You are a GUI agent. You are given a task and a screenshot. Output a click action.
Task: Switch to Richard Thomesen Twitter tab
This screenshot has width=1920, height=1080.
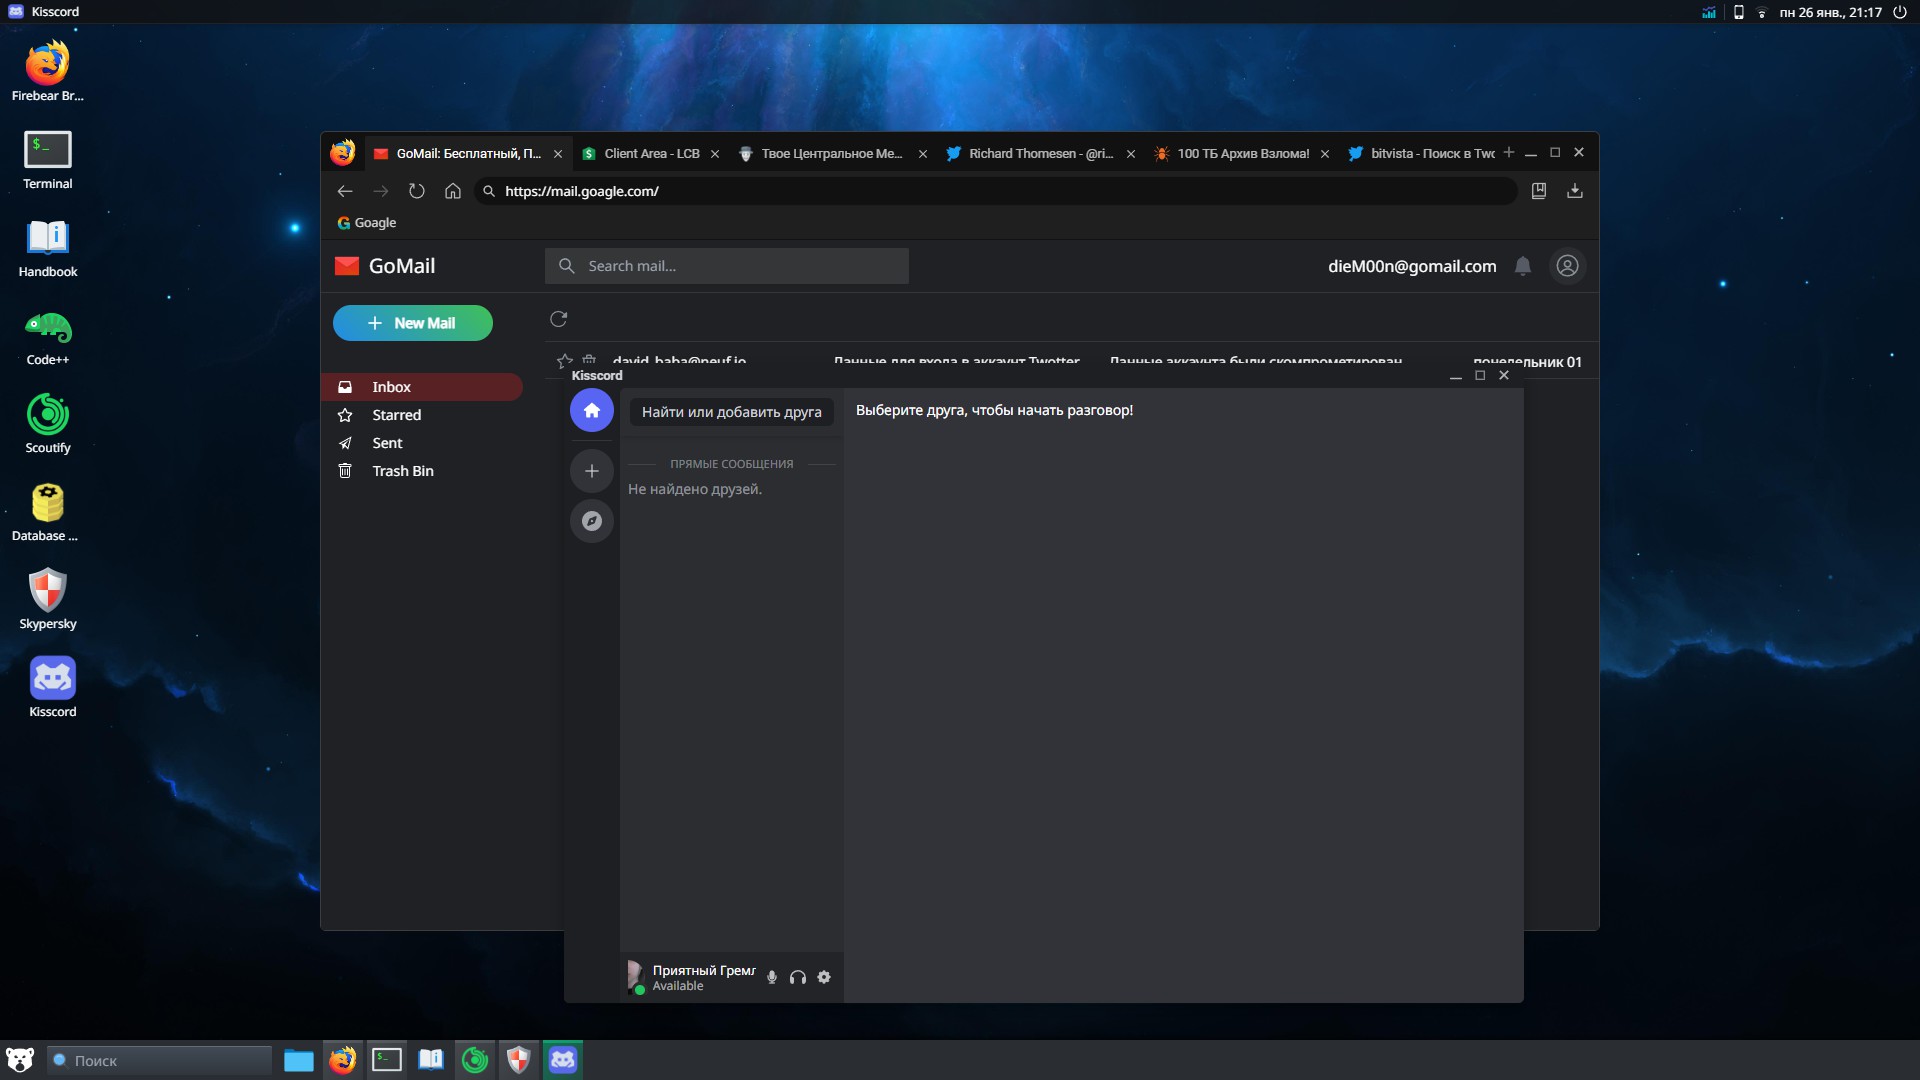pos(1038,154)
